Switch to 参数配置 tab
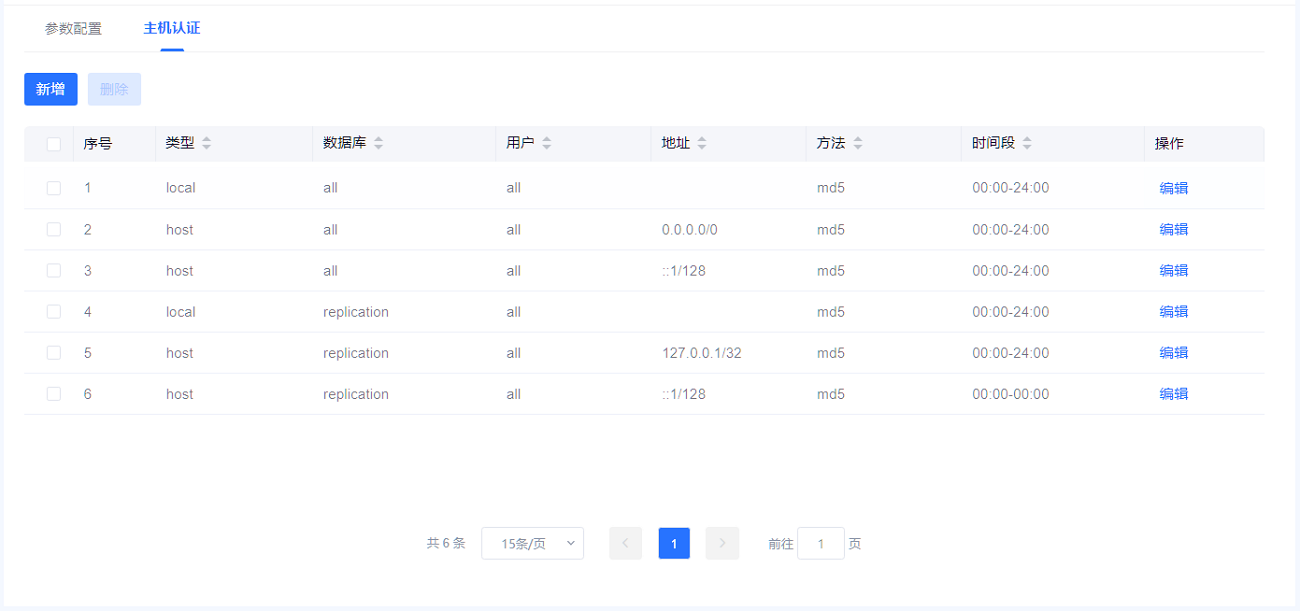Image resolution: width=1300 pixels, height=611 pixels. click(73, 29)
